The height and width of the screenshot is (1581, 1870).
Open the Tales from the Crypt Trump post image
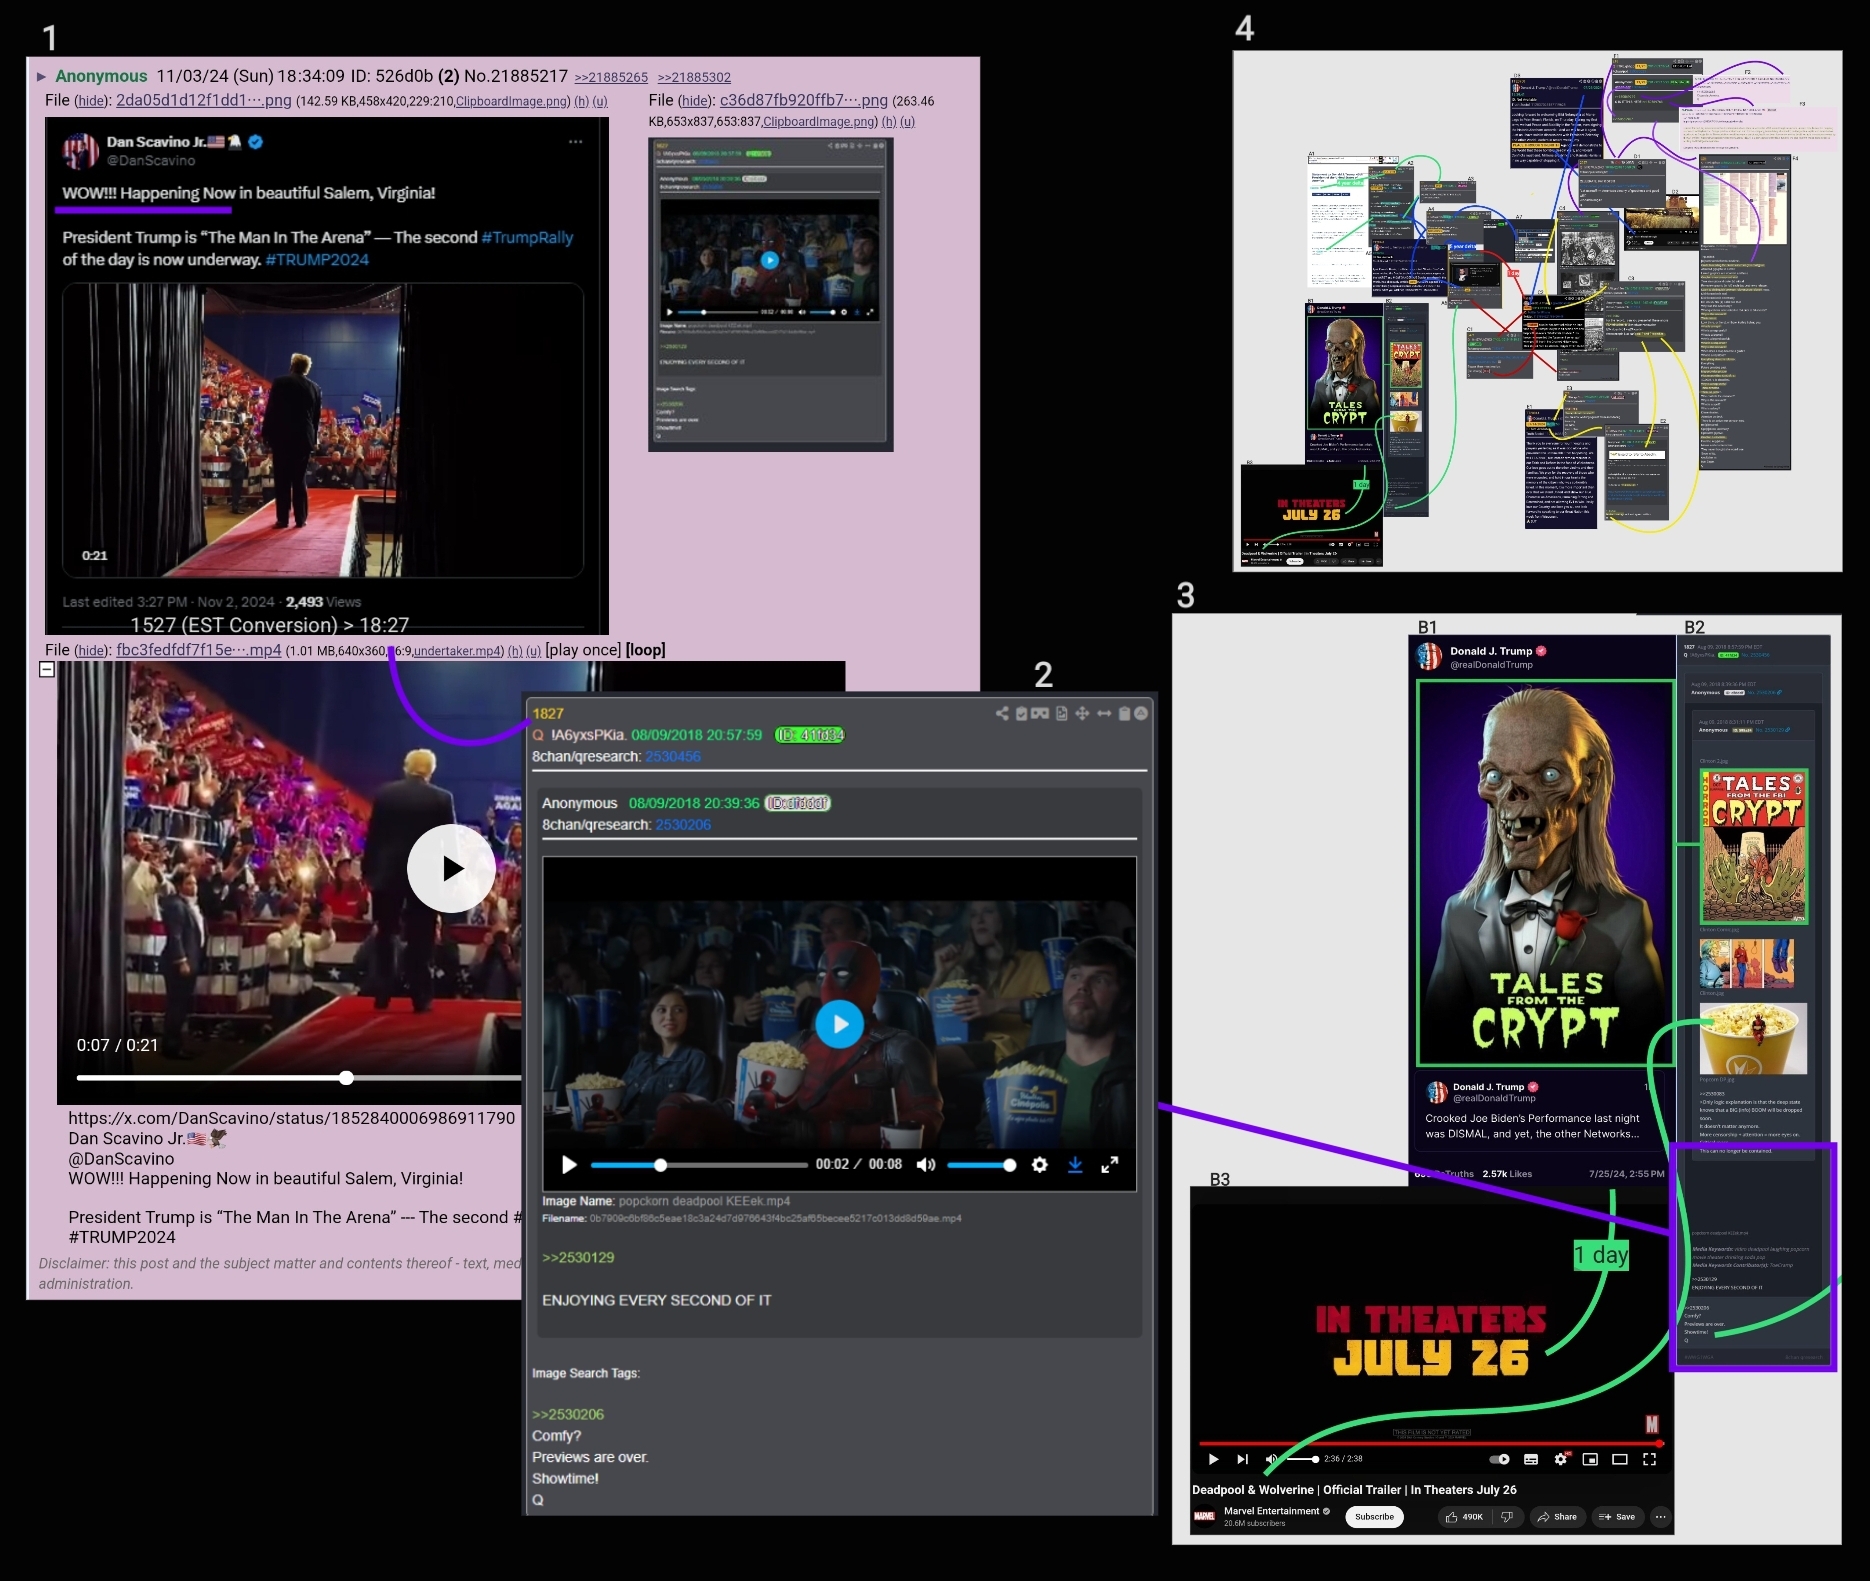pos(1545,873)
